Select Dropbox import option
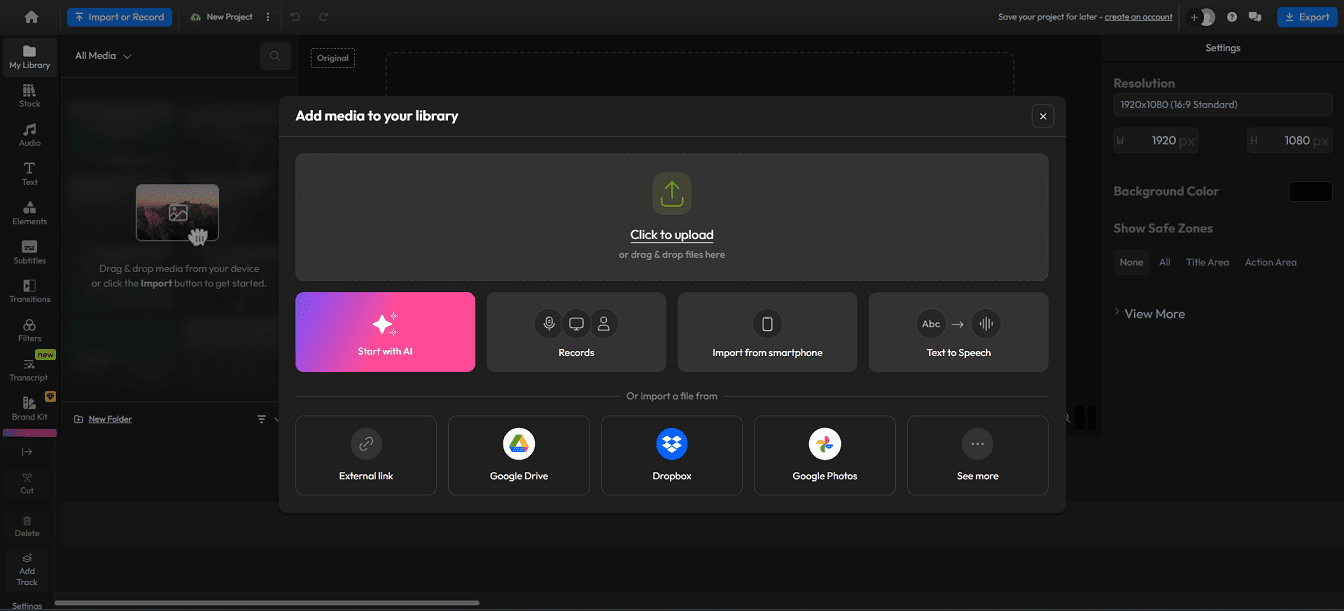The image size is (1344, 611). [x=672, y=455]
